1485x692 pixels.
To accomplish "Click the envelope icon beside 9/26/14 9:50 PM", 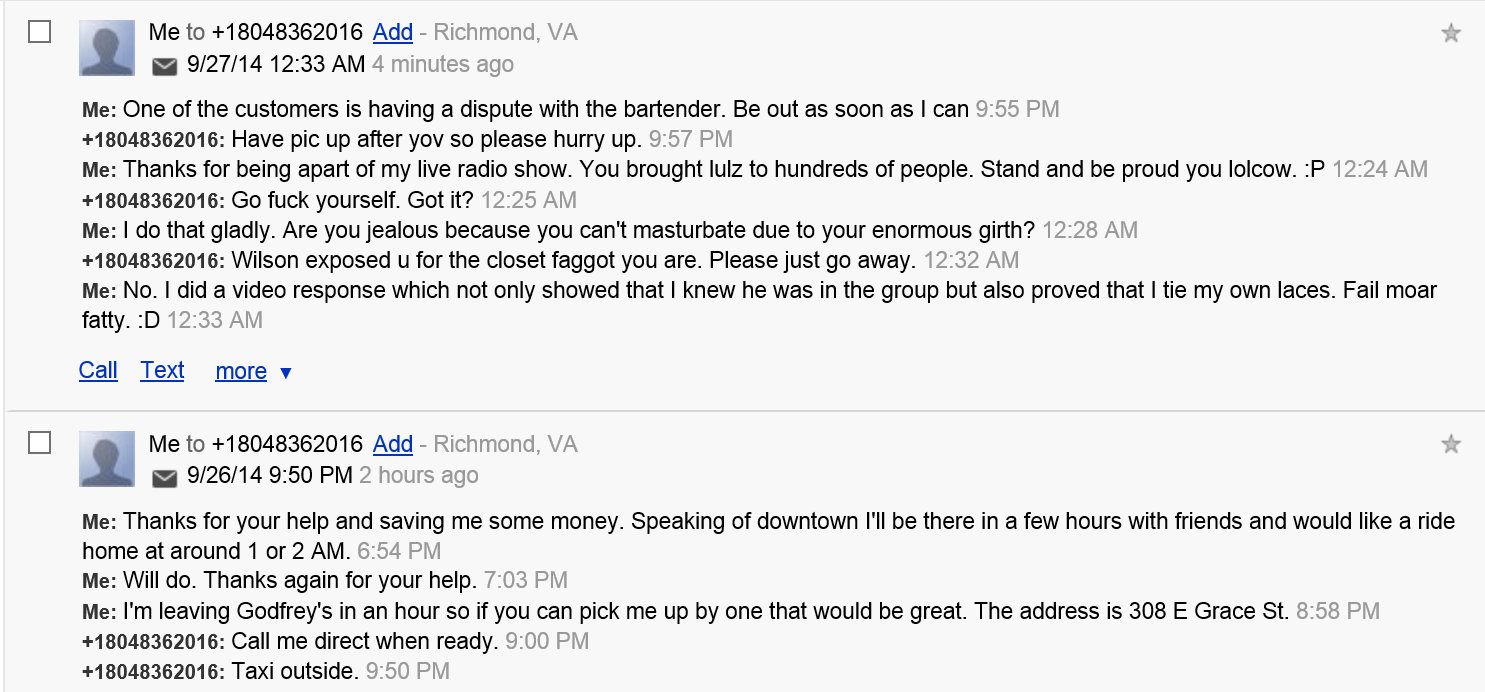I will (x=164, y=478).
